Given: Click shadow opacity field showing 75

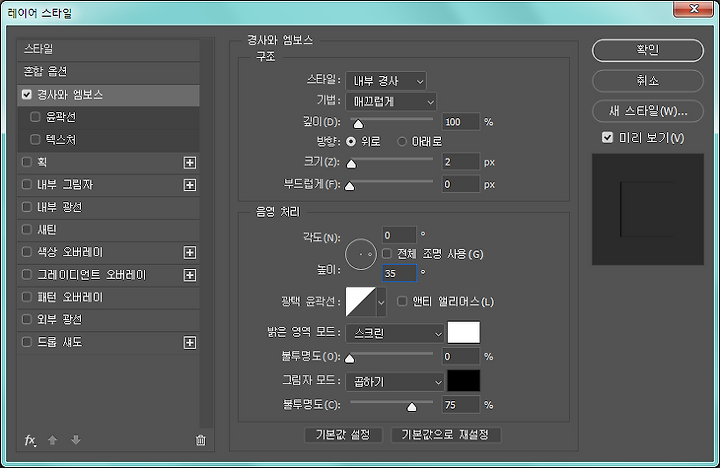Looking at the screenshot, I should tap(461, 405).
